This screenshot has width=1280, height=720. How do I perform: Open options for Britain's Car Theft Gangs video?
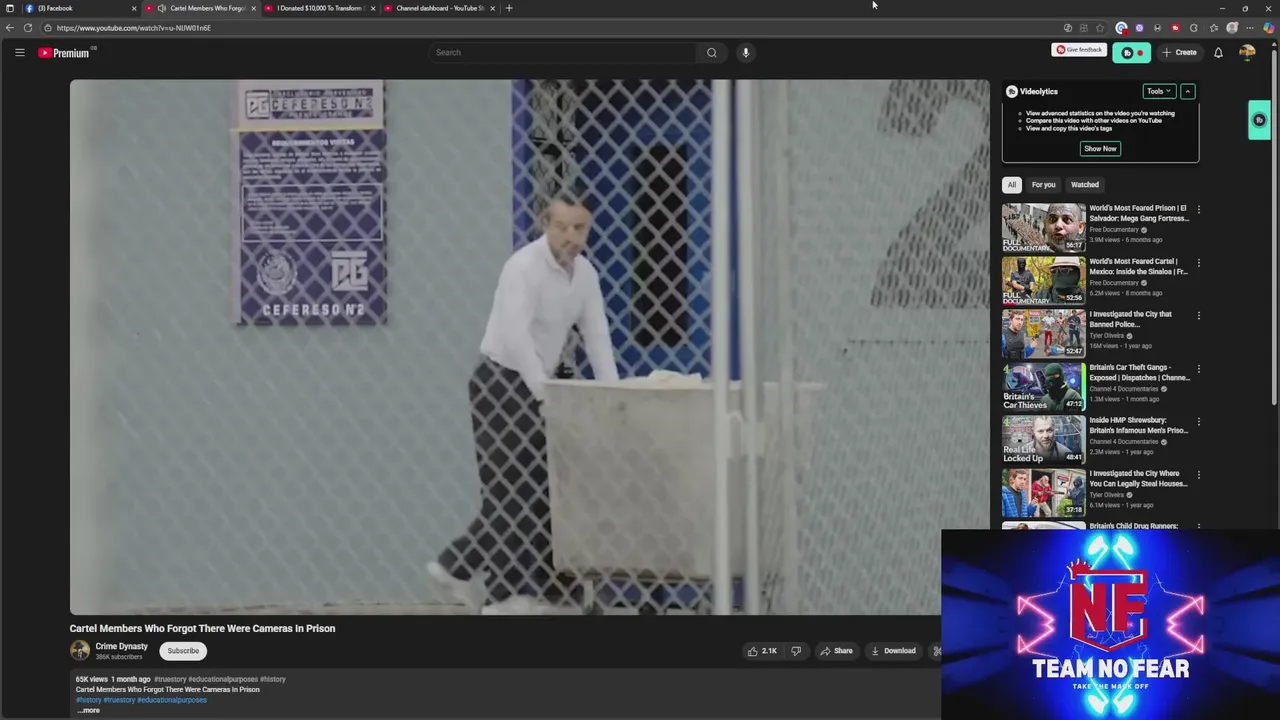(1198, 369)
